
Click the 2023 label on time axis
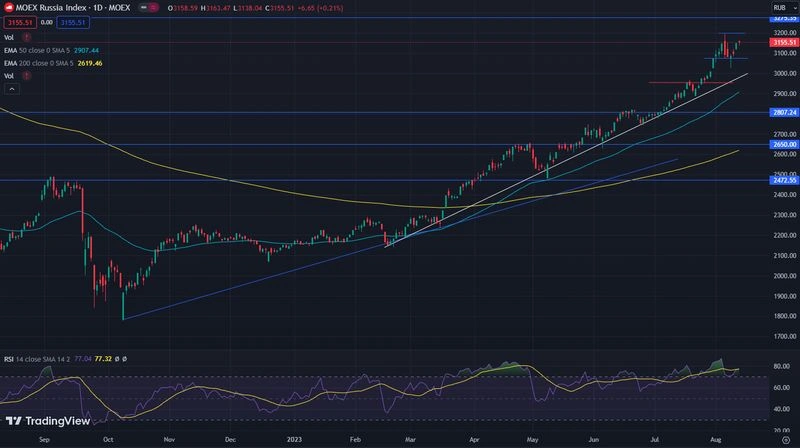pyautogui.click(x=294, y=440)
